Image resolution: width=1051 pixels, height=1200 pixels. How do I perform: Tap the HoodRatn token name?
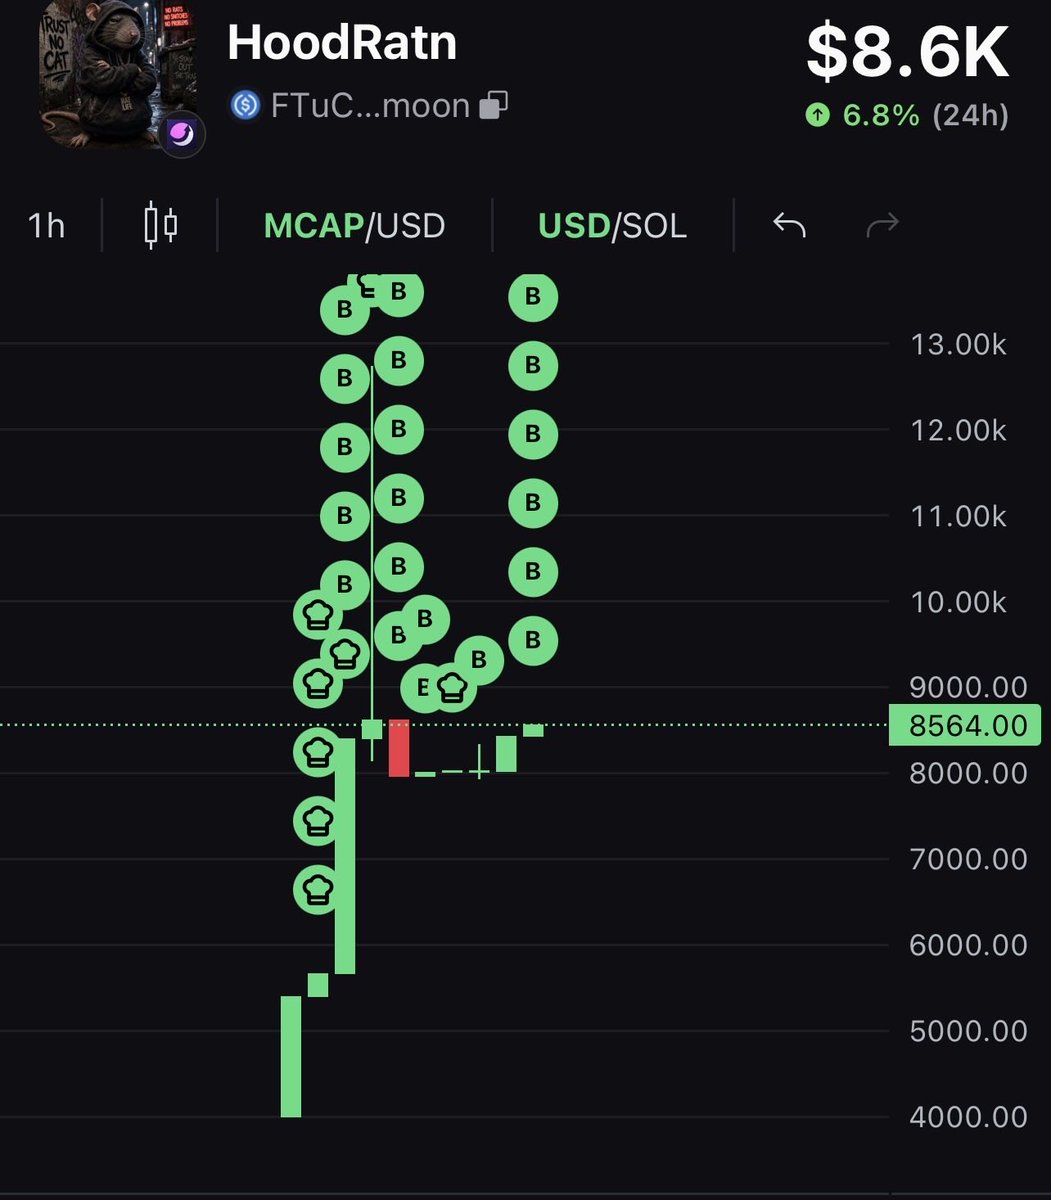342,43
